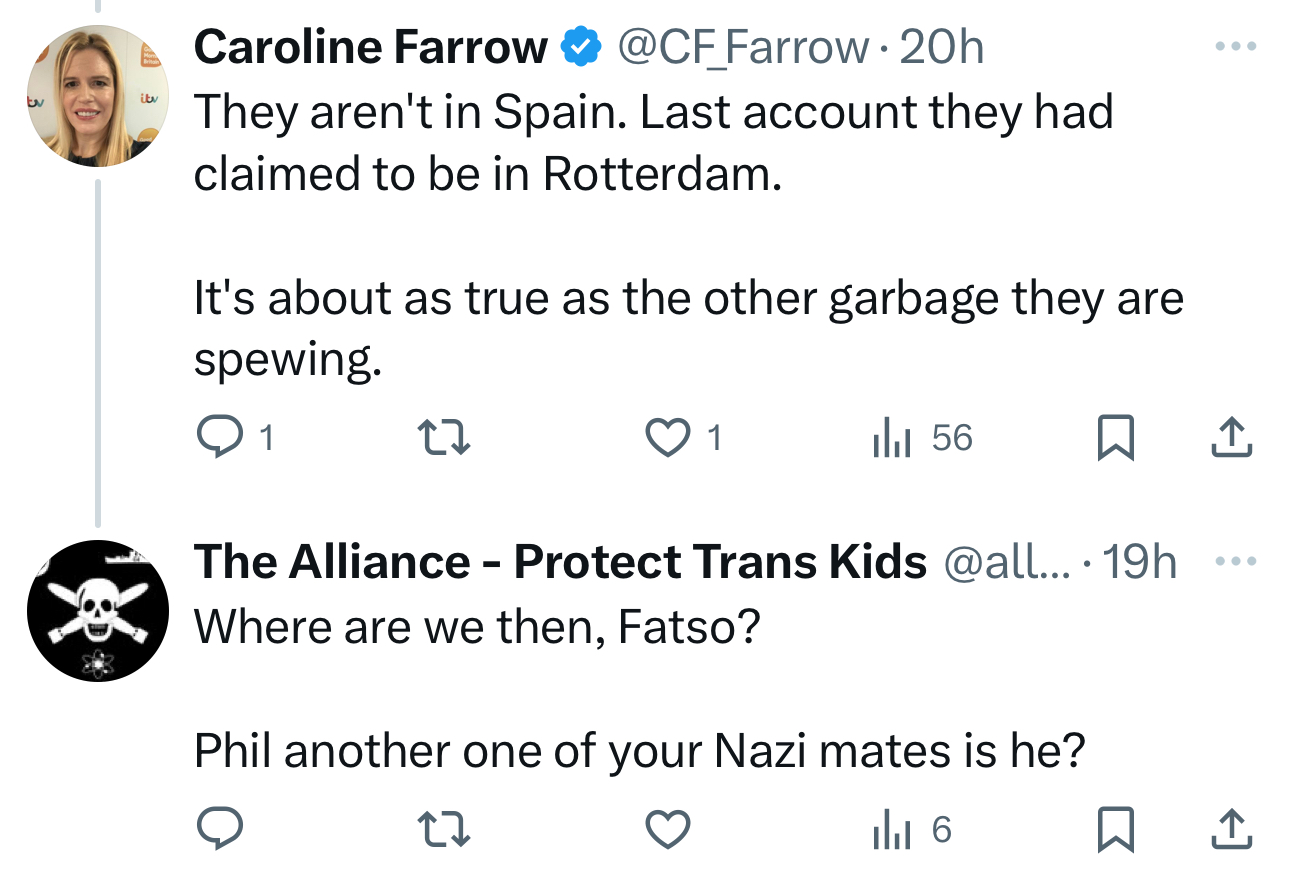The image size is (1290, 888).
Task: Open Caroline Farrow's profile picture
Action: [x=96, y=96]
